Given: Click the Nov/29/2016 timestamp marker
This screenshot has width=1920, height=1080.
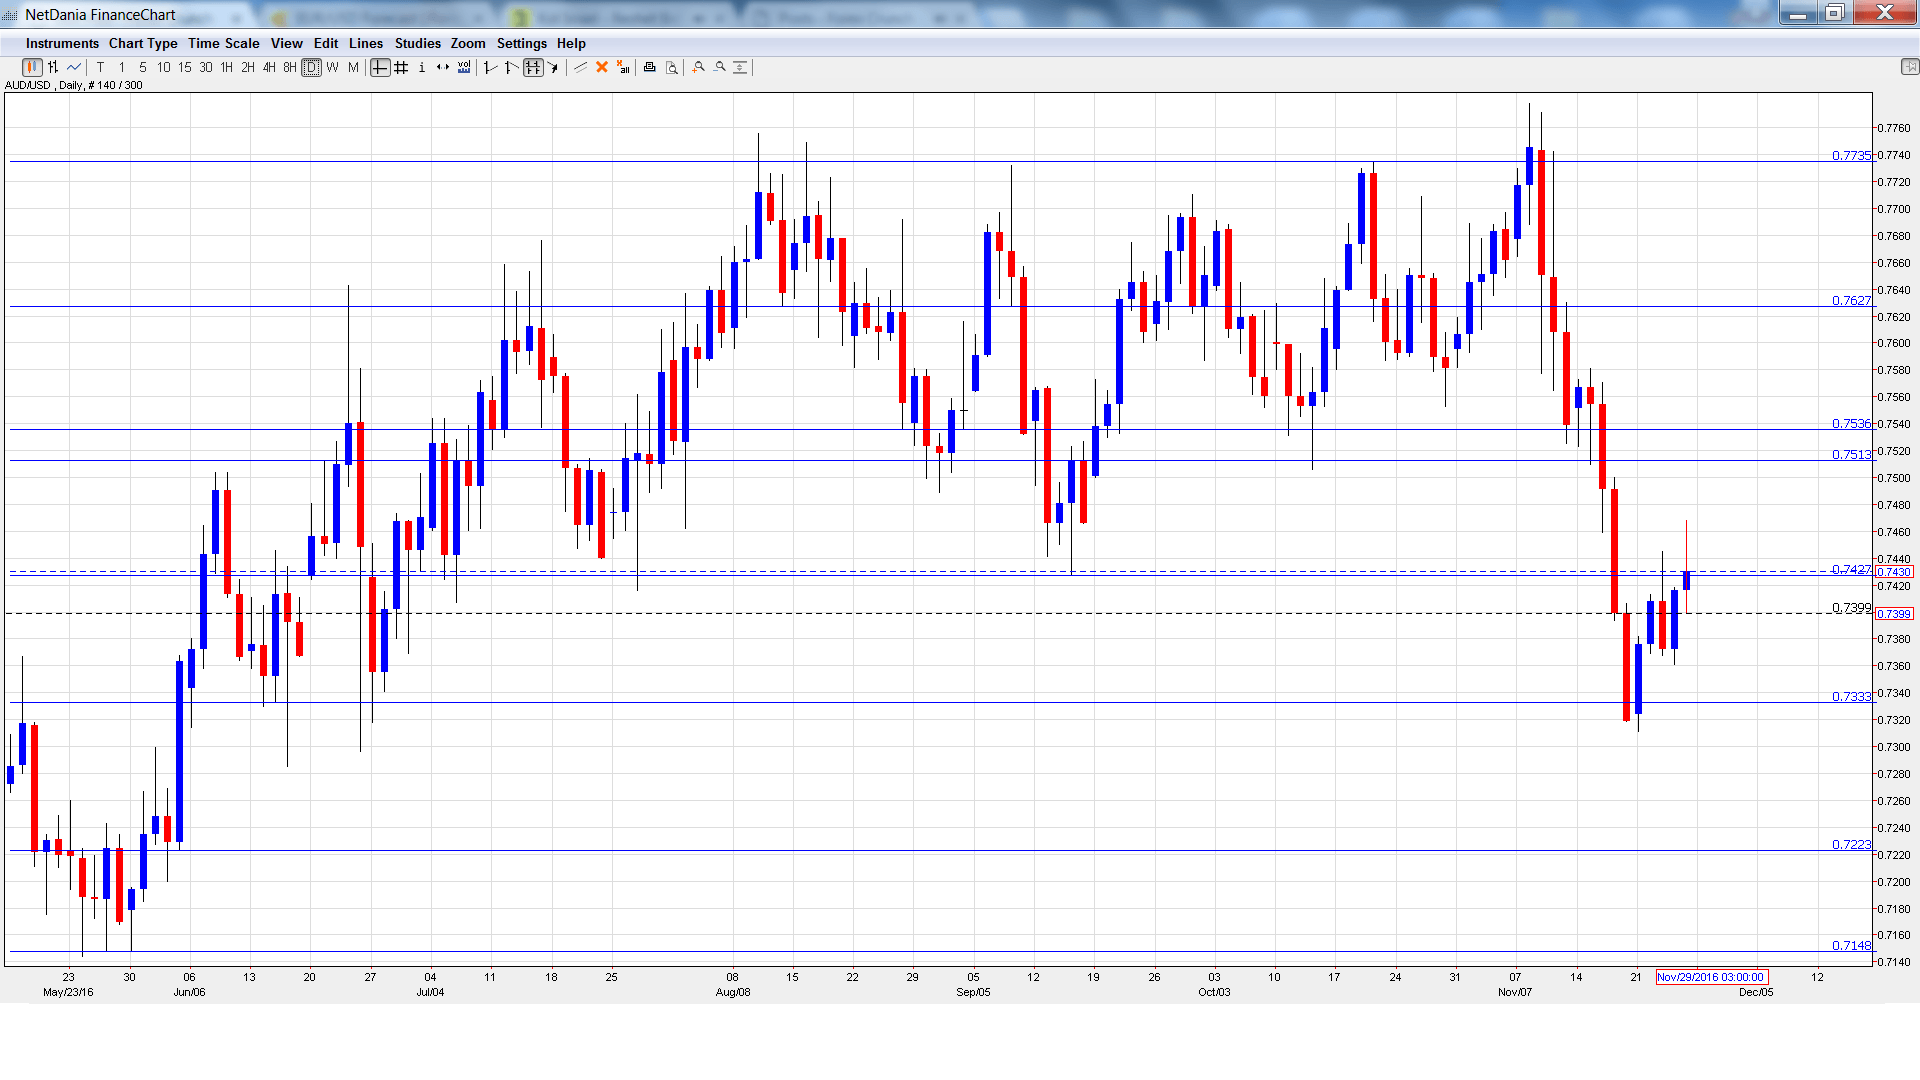Looking at the screenshot, I should [x=1711, y=977].
